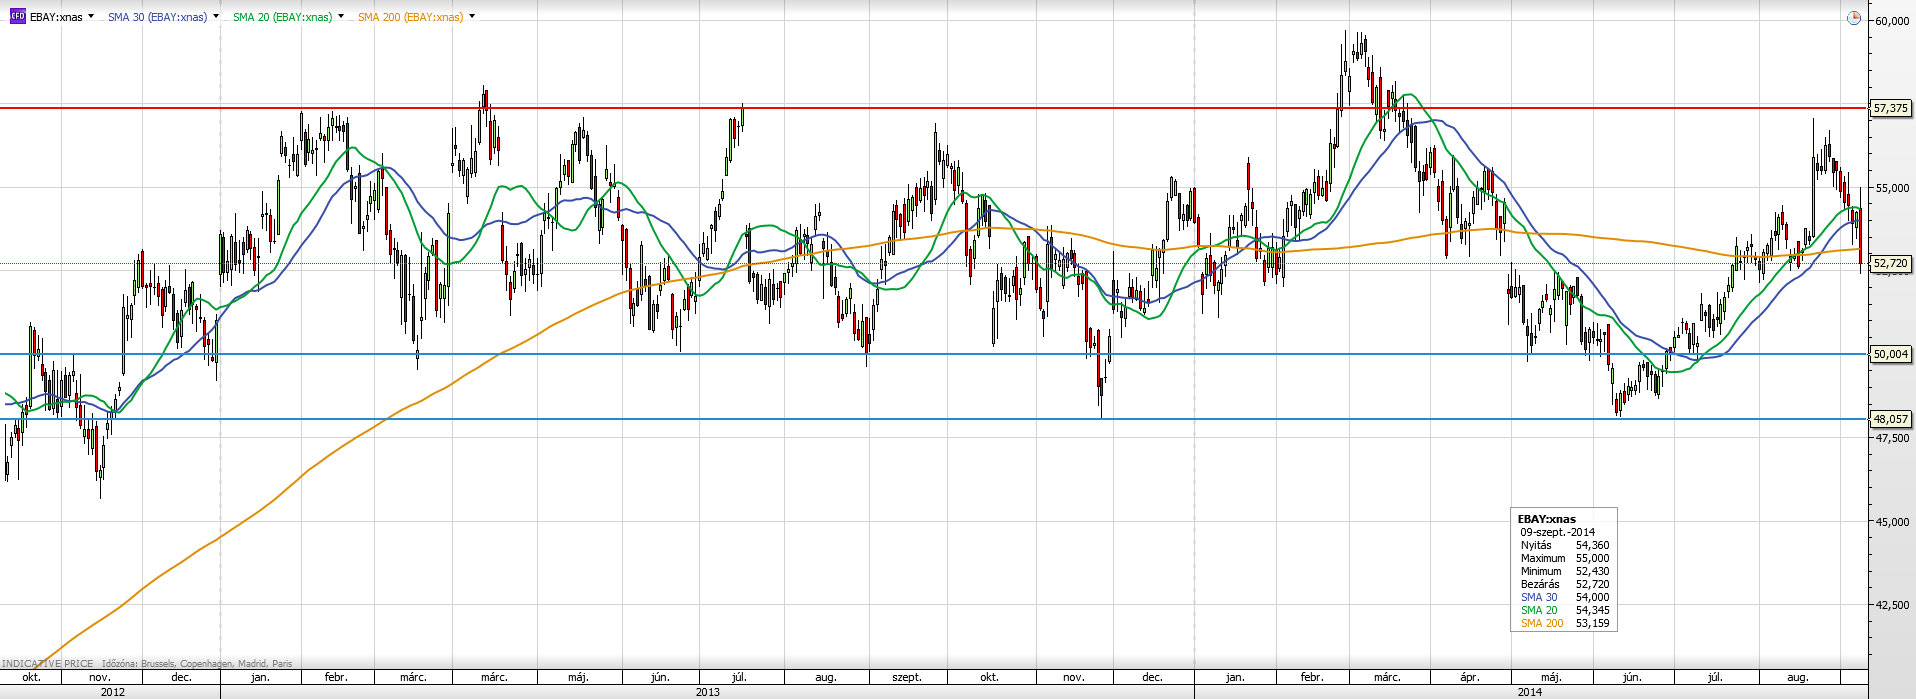This screenshot has width=1916, height=699.
Task: Click the date 09-szept.-2014 in info box
Action: click(1557, 532)
